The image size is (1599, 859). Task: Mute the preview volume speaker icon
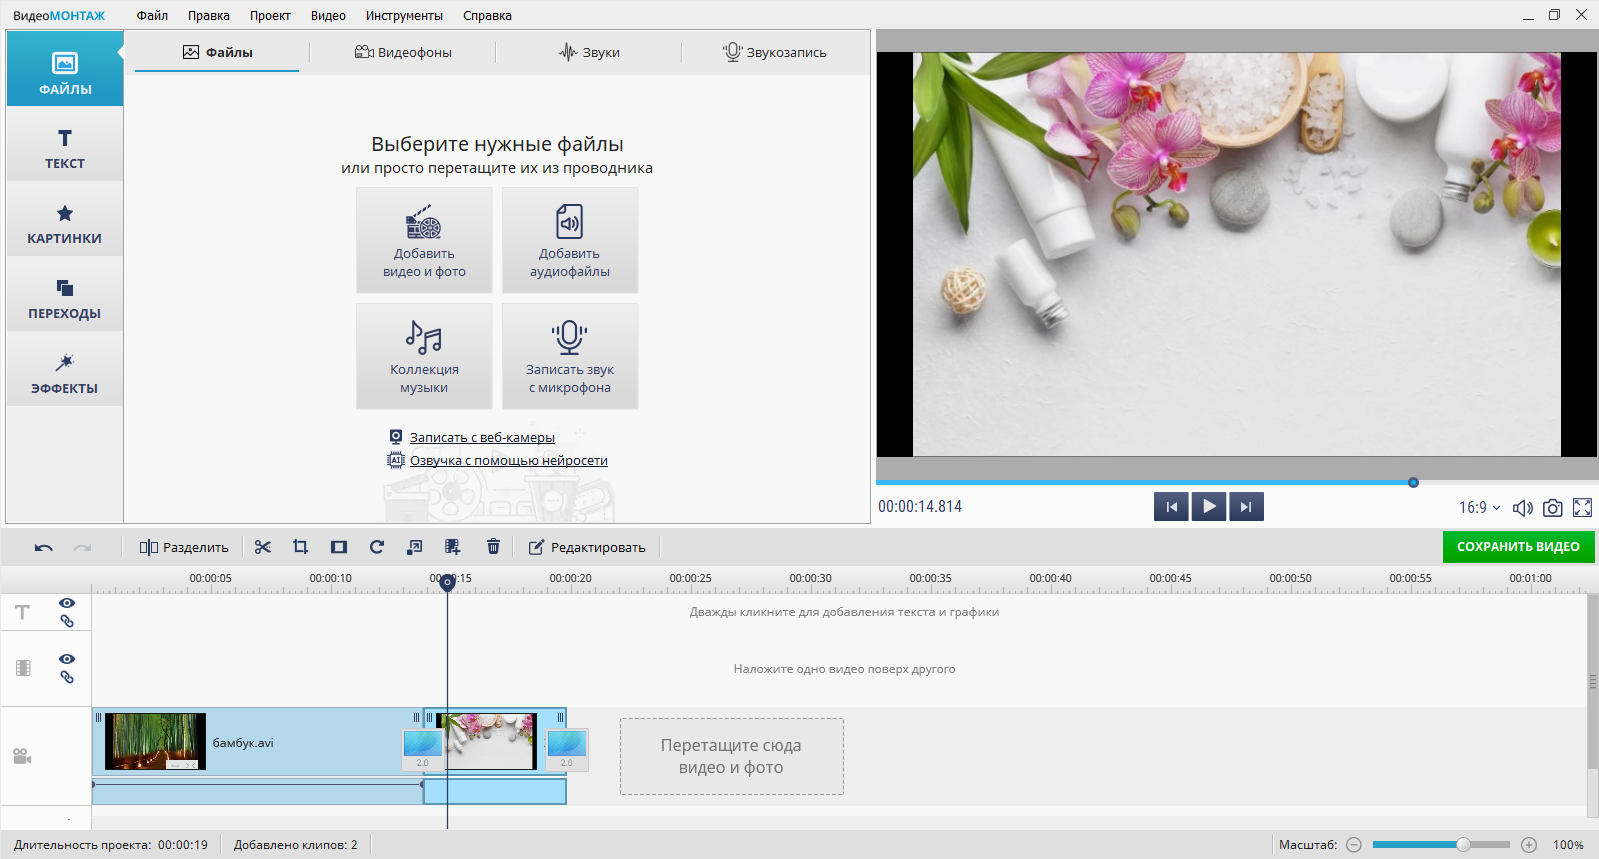pos(1522,508)
